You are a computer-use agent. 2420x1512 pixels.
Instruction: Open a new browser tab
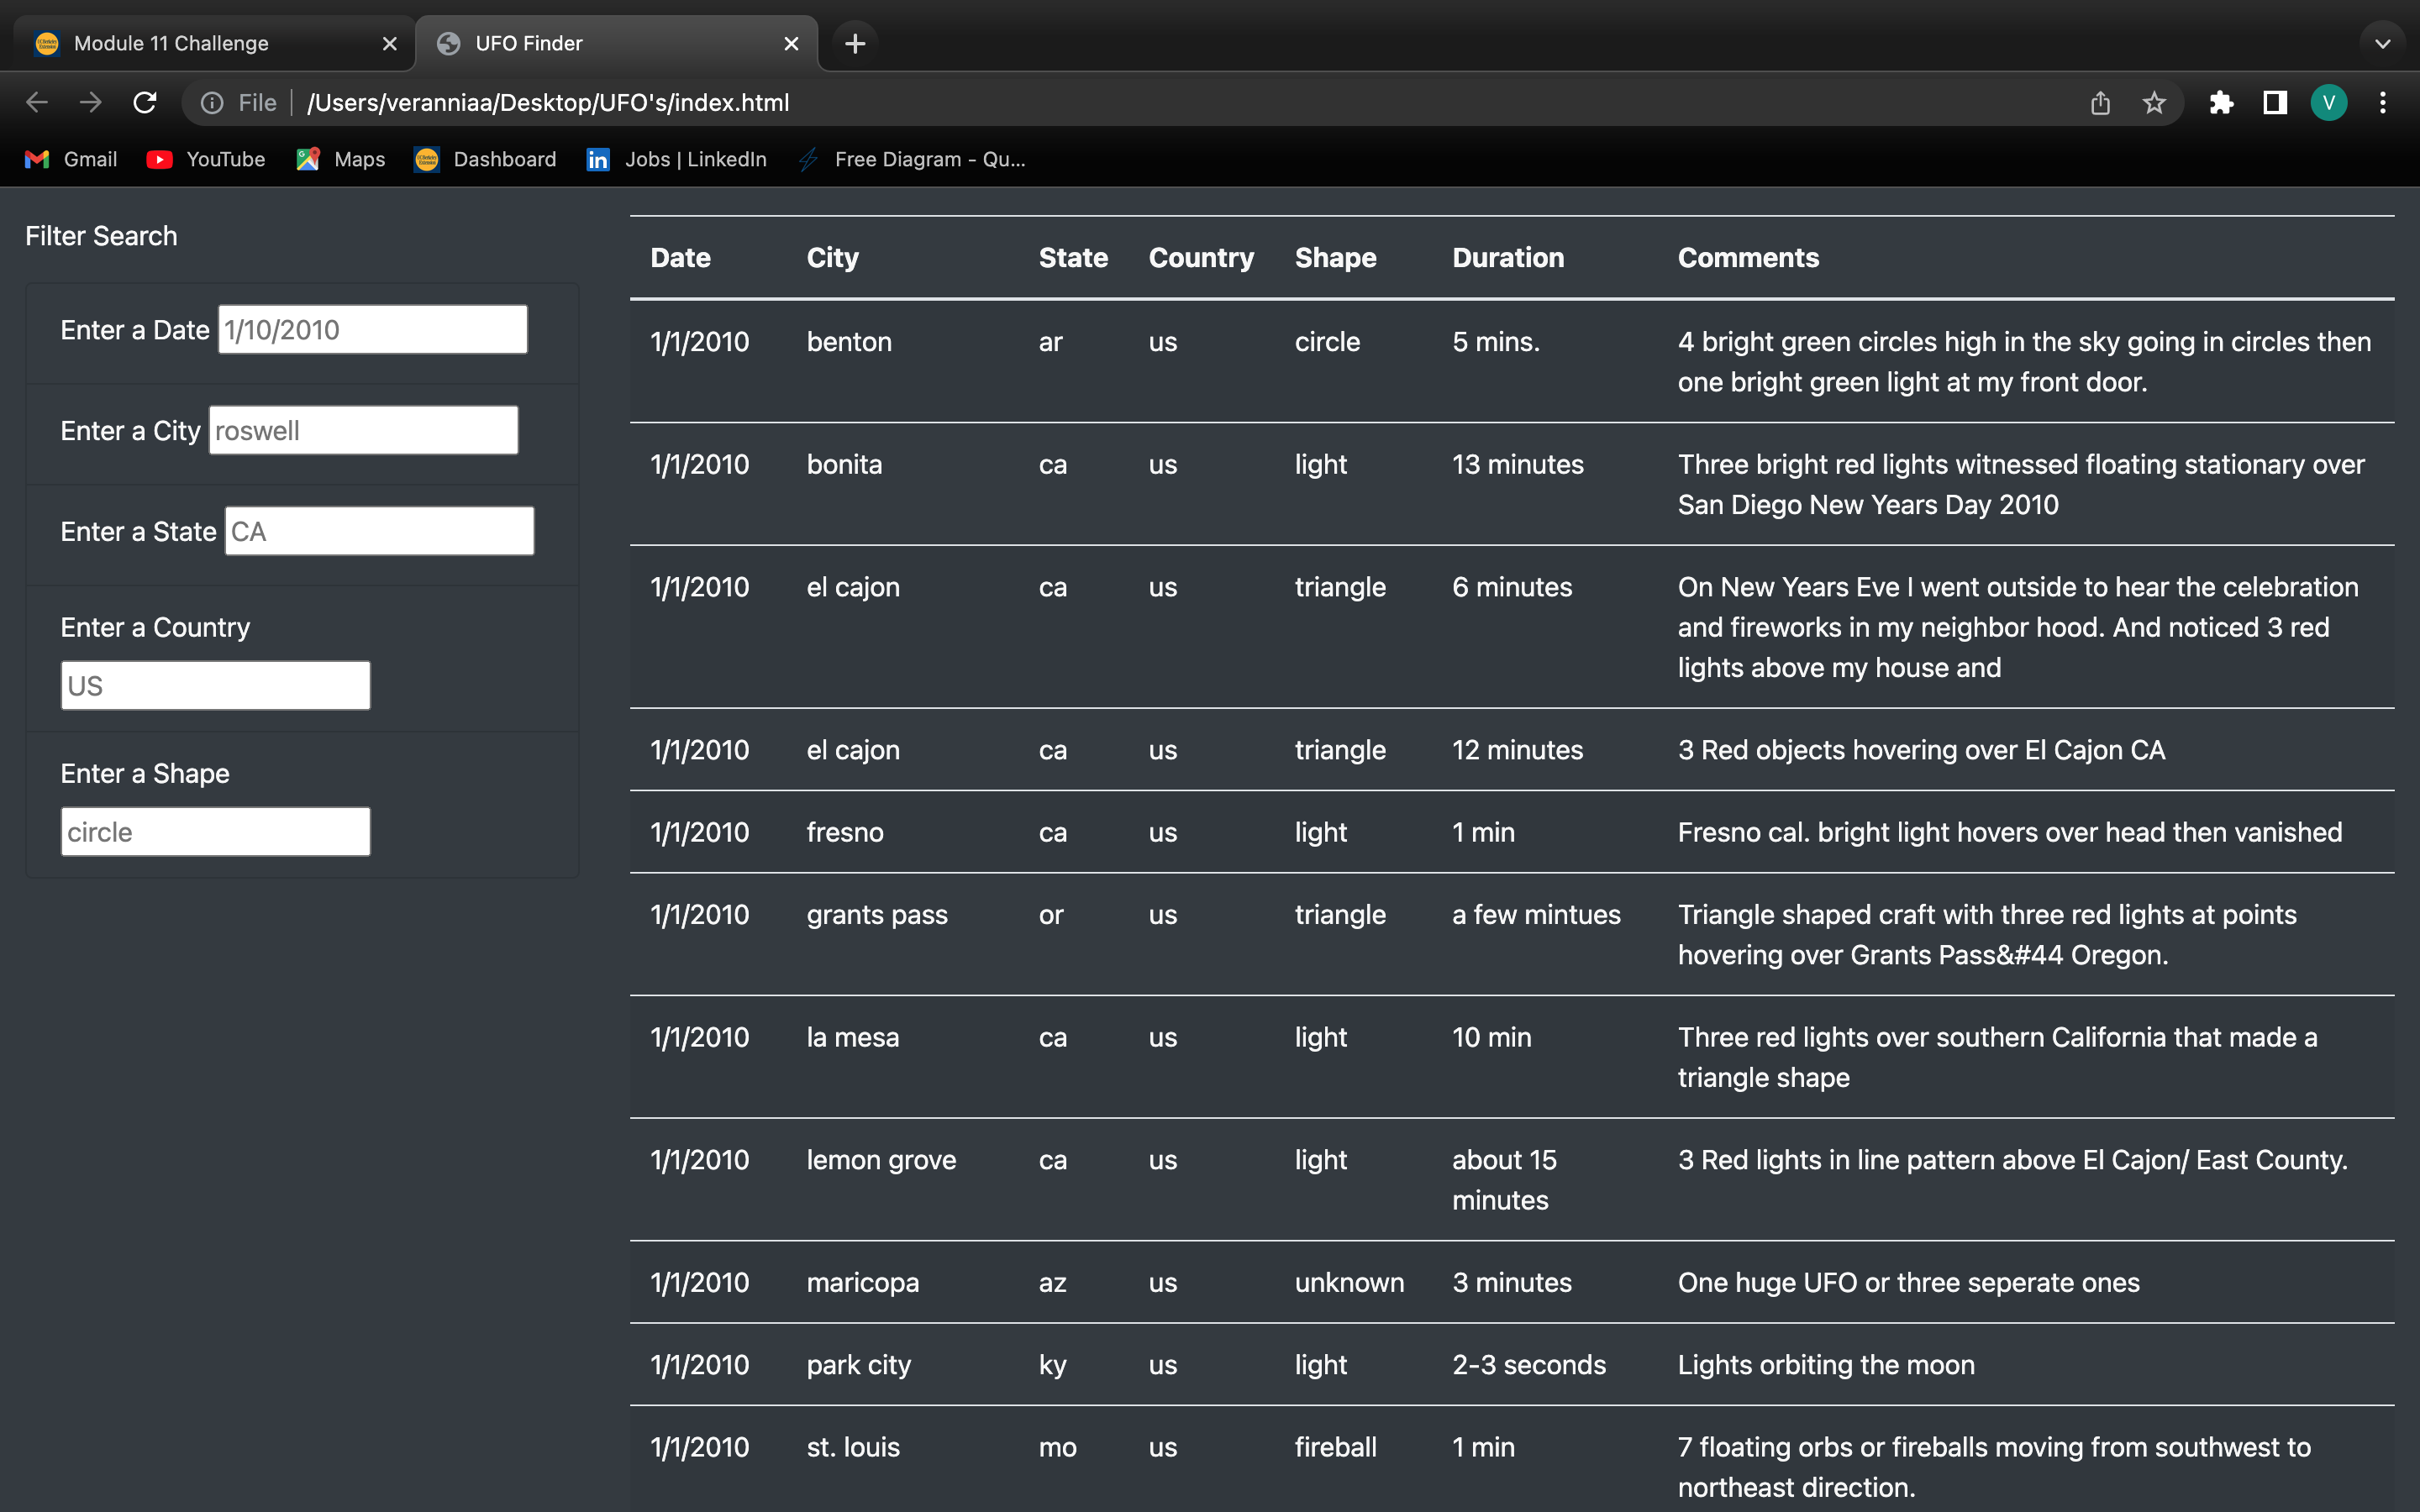[x=854, y=43]
